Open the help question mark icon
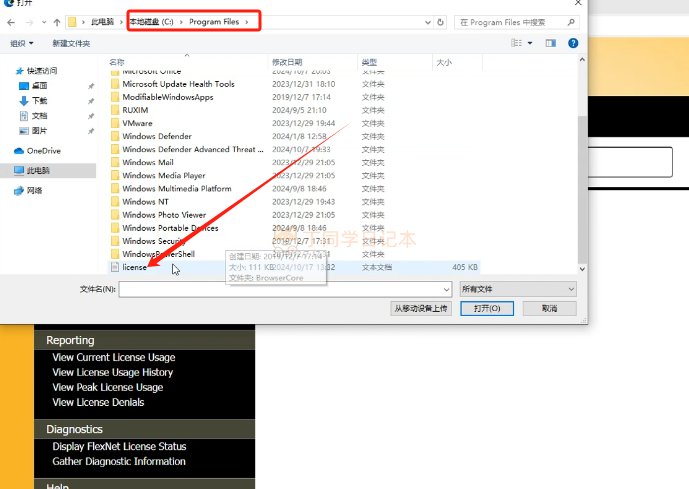 [x=573, y=43]
